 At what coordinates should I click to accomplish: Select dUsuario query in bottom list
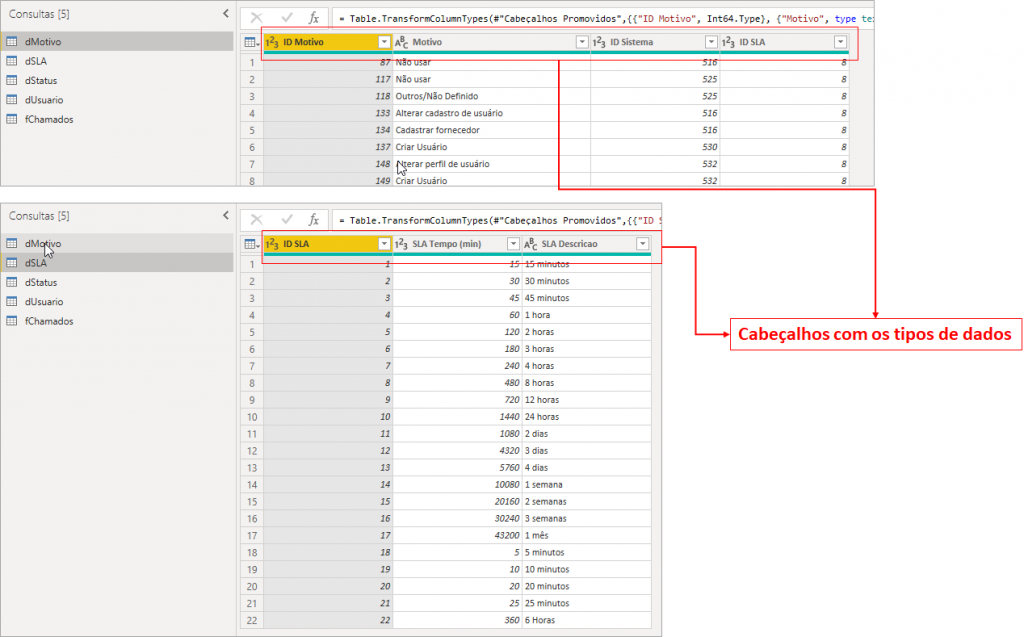coord(117,302)
